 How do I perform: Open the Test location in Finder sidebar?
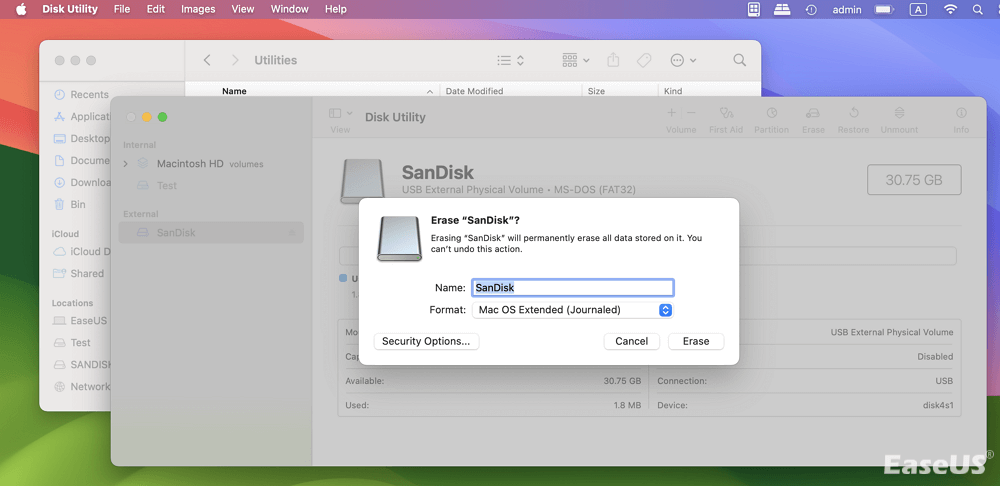pyautogui.click(x=72, y=342)
